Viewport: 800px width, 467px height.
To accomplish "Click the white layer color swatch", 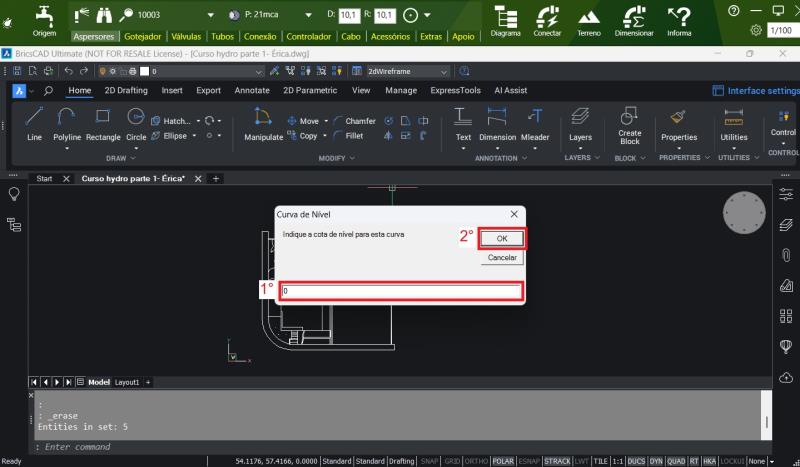I will click(x=145, y=71).
